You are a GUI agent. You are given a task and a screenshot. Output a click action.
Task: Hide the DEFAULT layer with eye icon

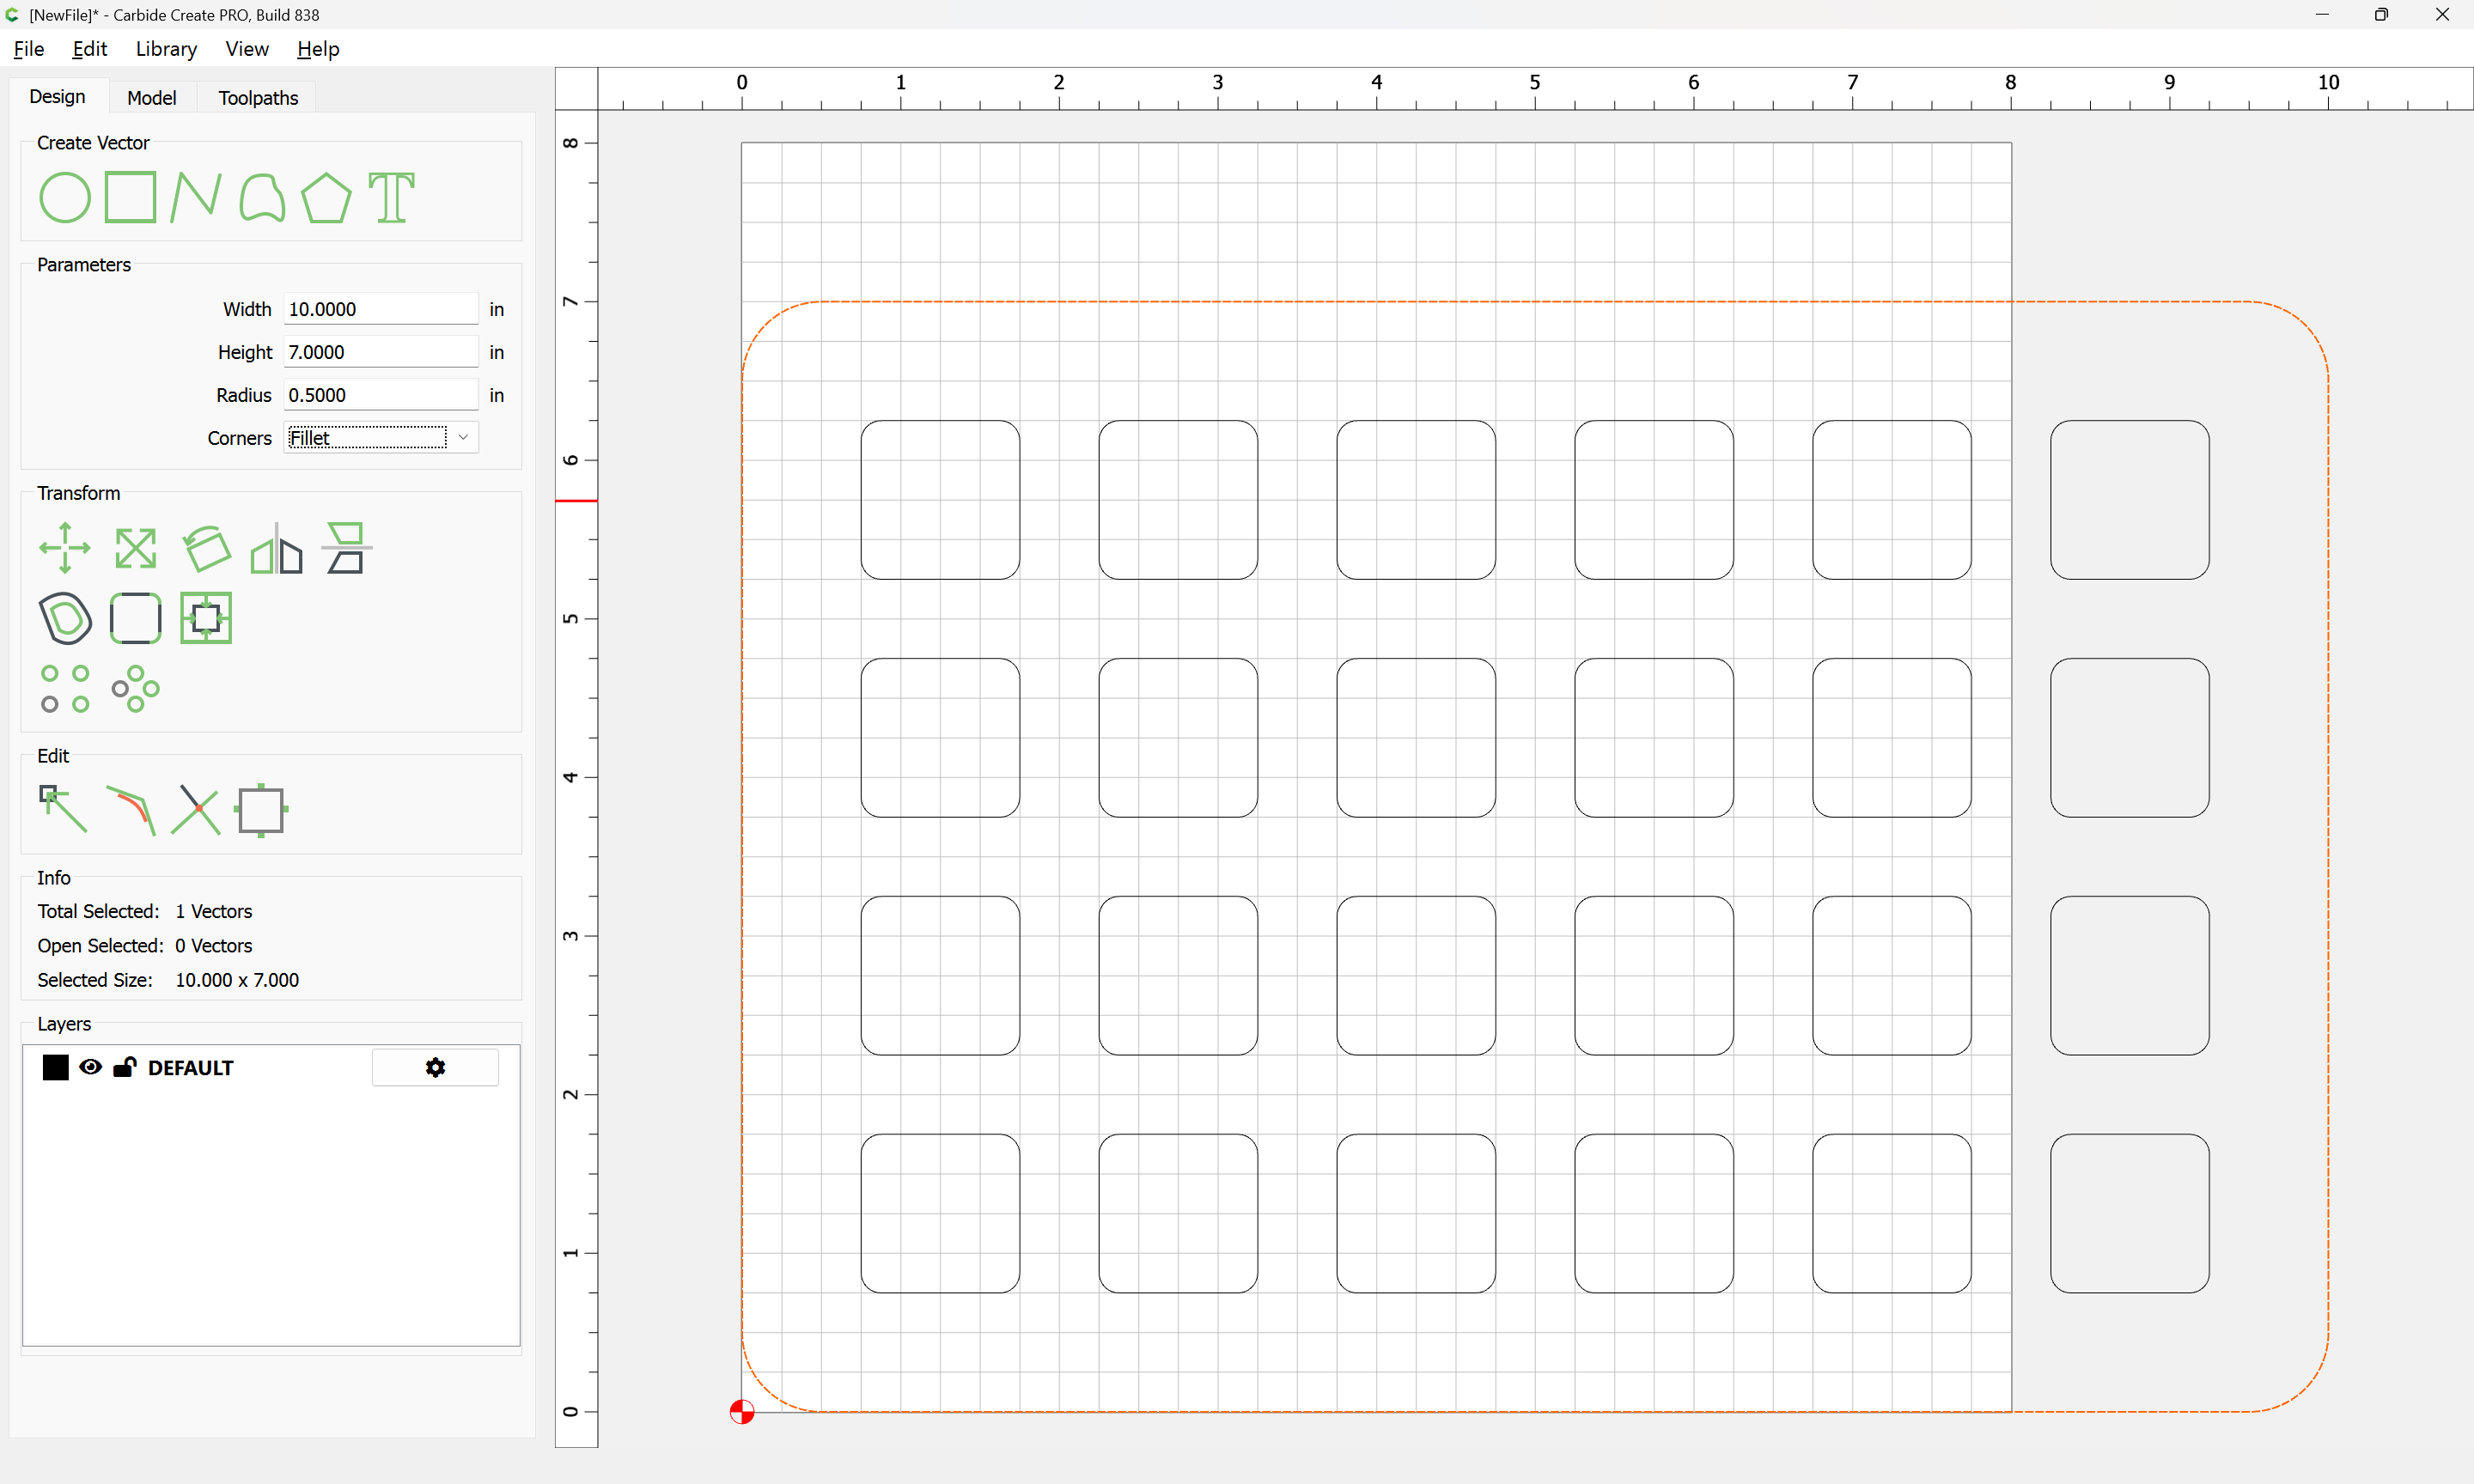tap(90, 1067)
